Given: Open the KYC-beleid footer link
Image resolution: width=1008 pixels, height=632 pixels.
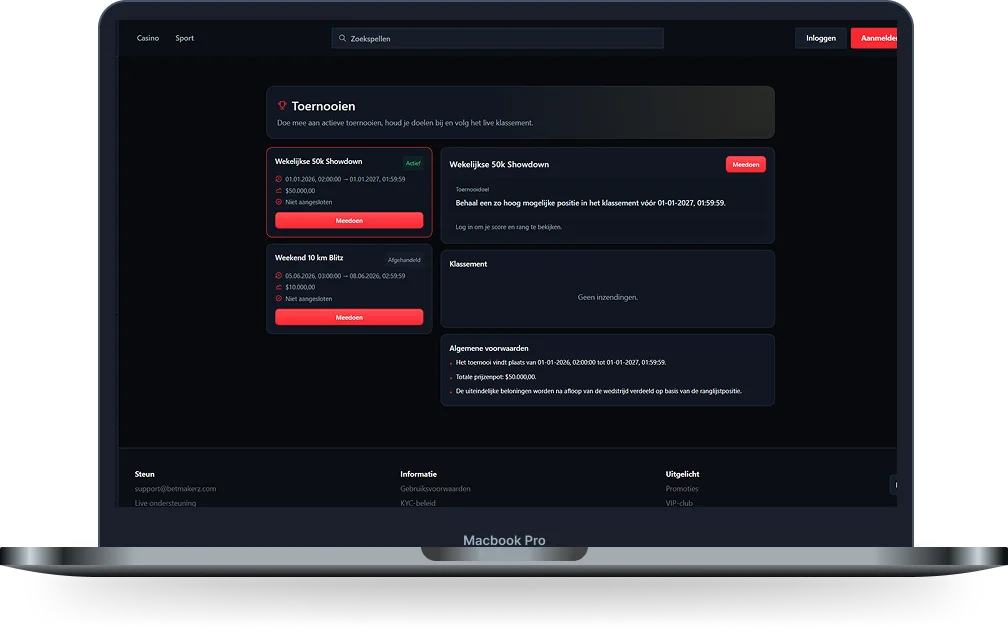Looking at the screenshot, I should pyautogui.click(x=418, y=503).
